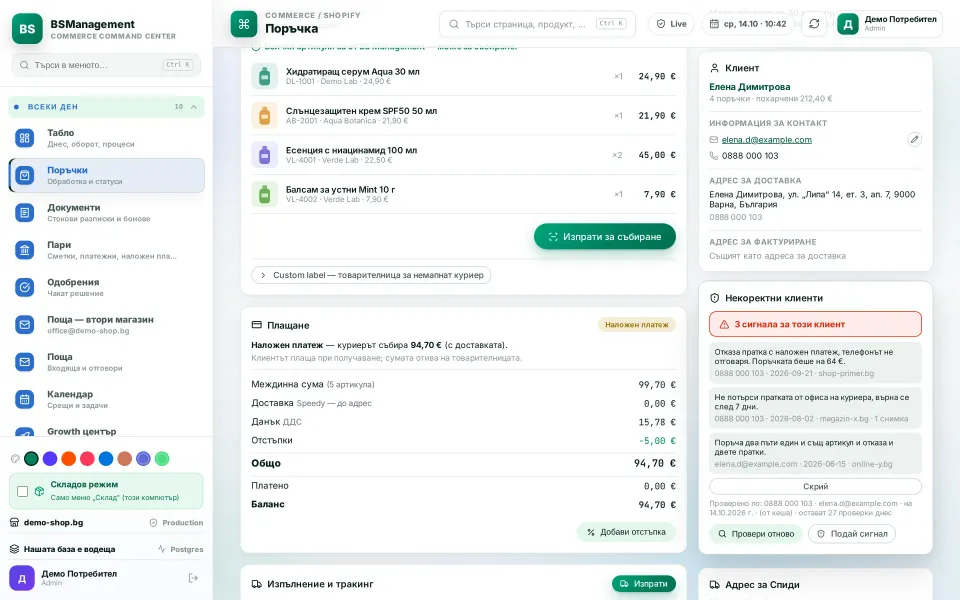Open the Growth център menu item
Image resolution: width=960 pixels, height=600 pixels.
click(107, 431)
